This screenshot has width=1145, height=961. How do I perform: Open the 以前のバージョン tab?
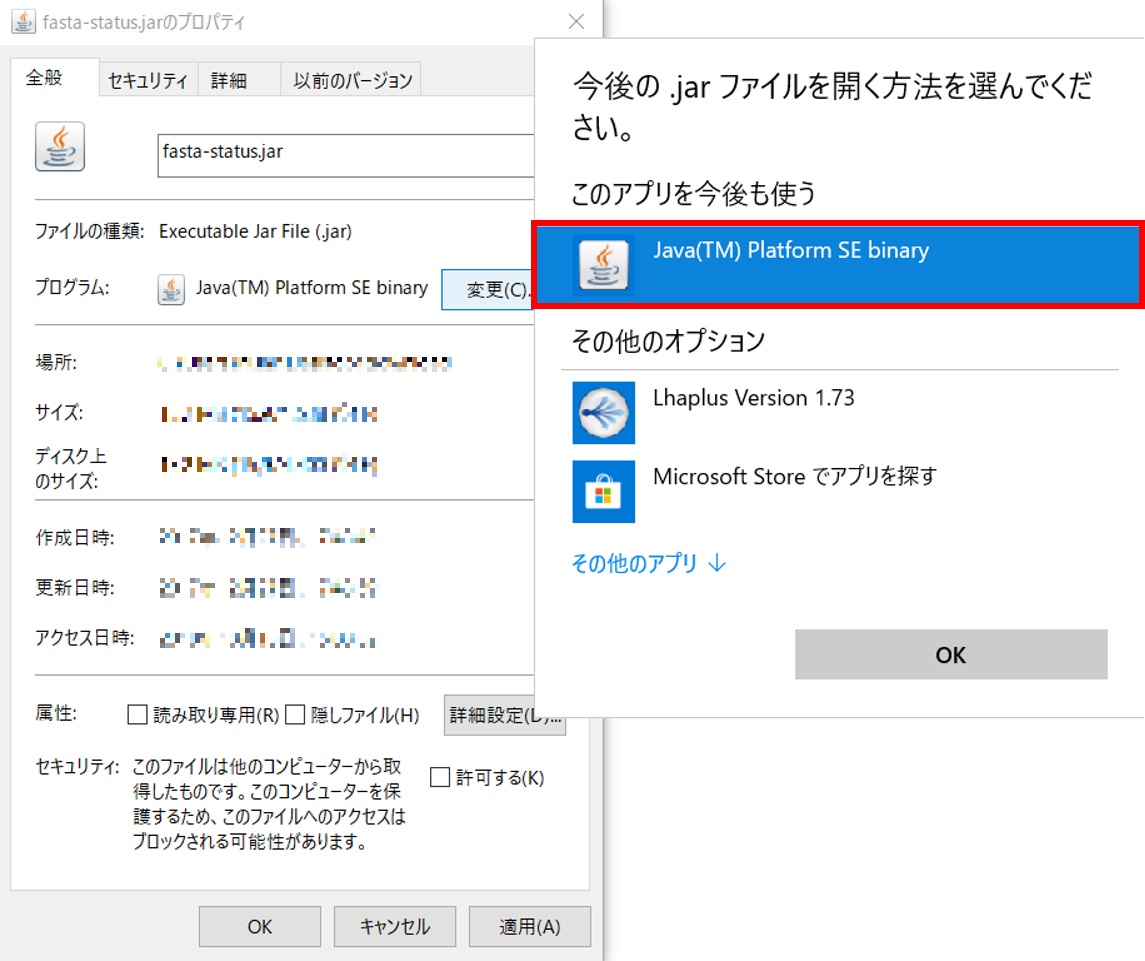[x=352, y=81]
